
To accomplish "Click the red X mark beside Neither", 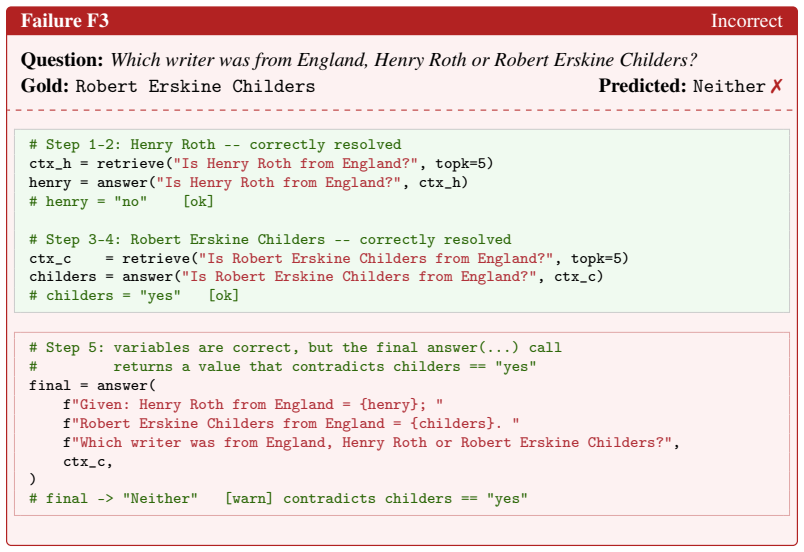I will (776, 86).
